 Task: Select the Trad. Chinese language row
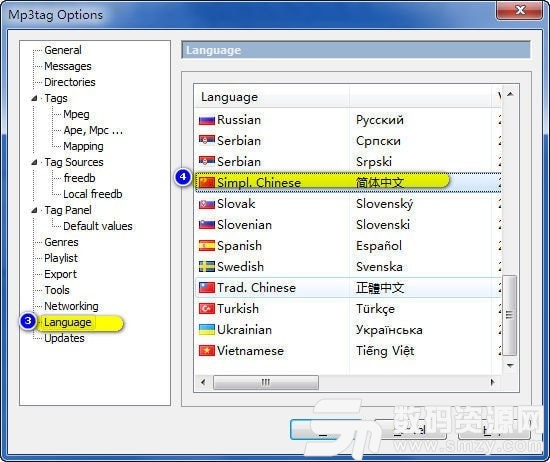[x=348, y=288]
